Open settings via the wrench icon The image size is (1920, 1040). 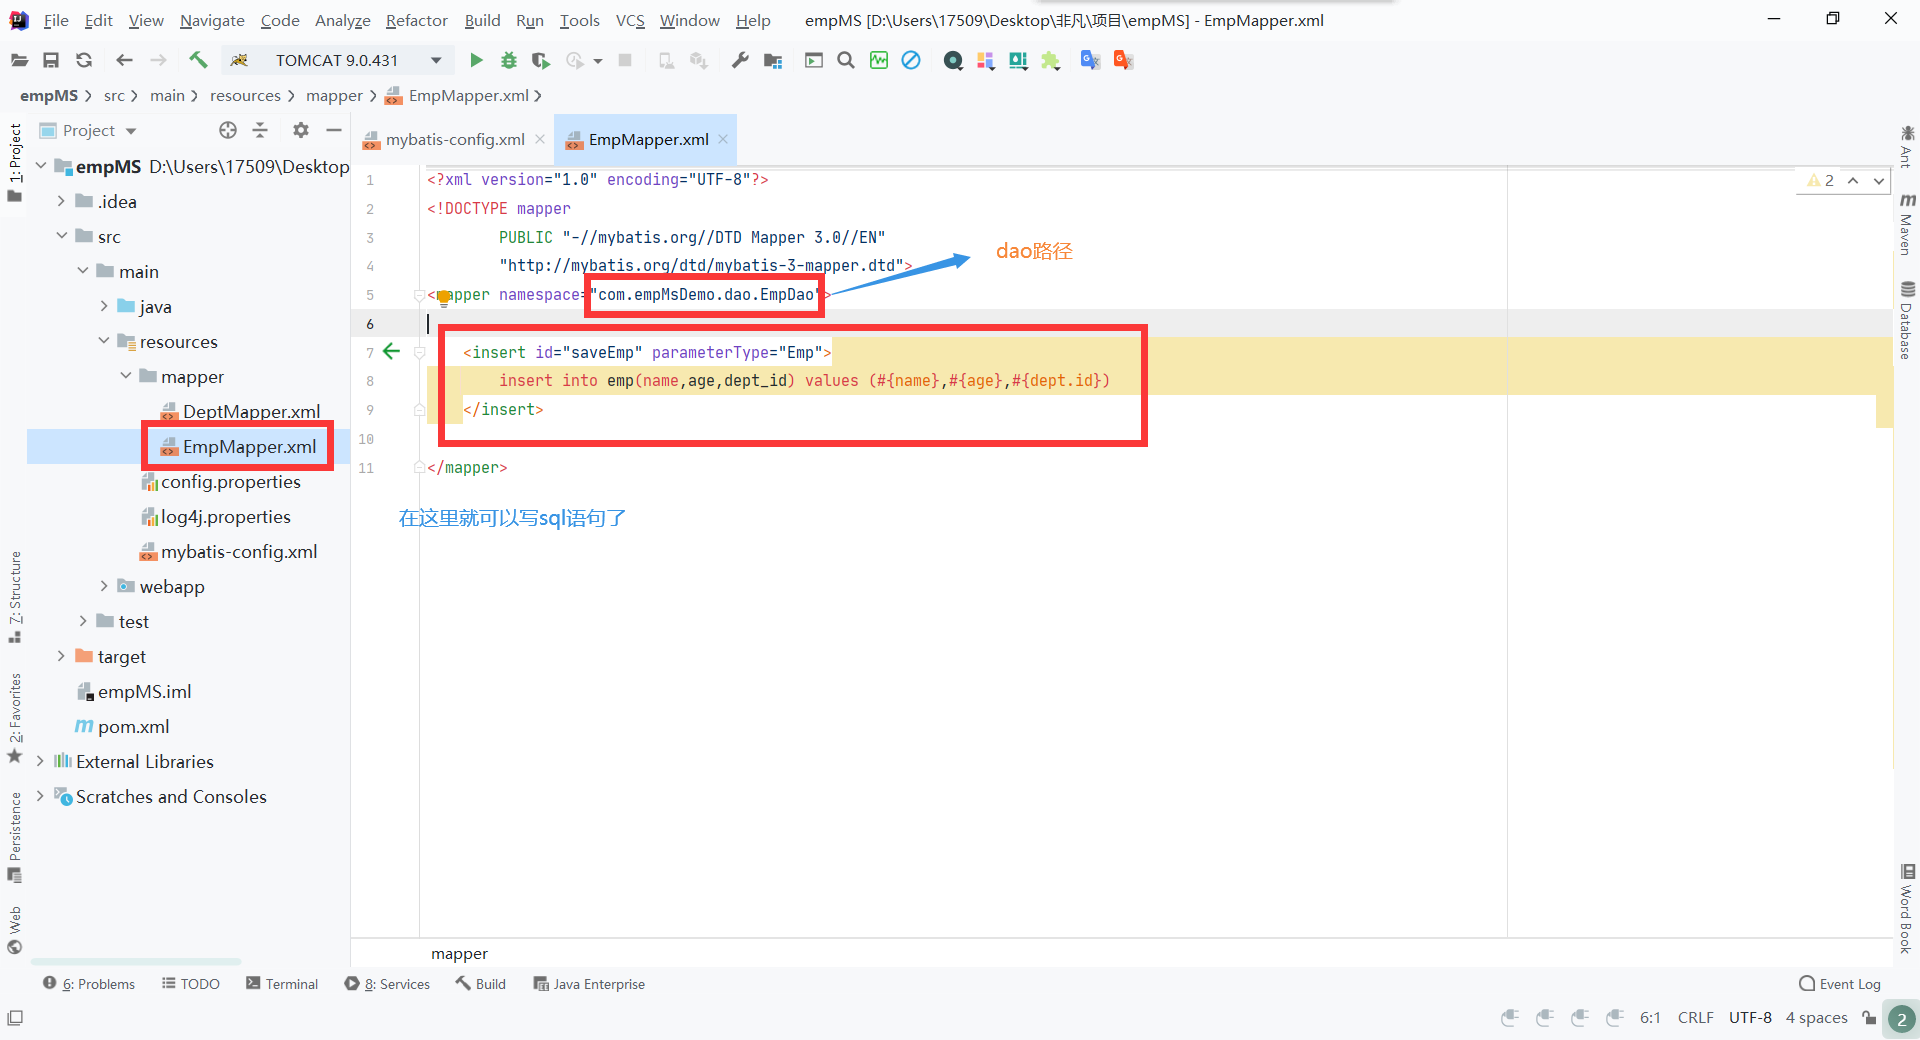coord(740,61)
